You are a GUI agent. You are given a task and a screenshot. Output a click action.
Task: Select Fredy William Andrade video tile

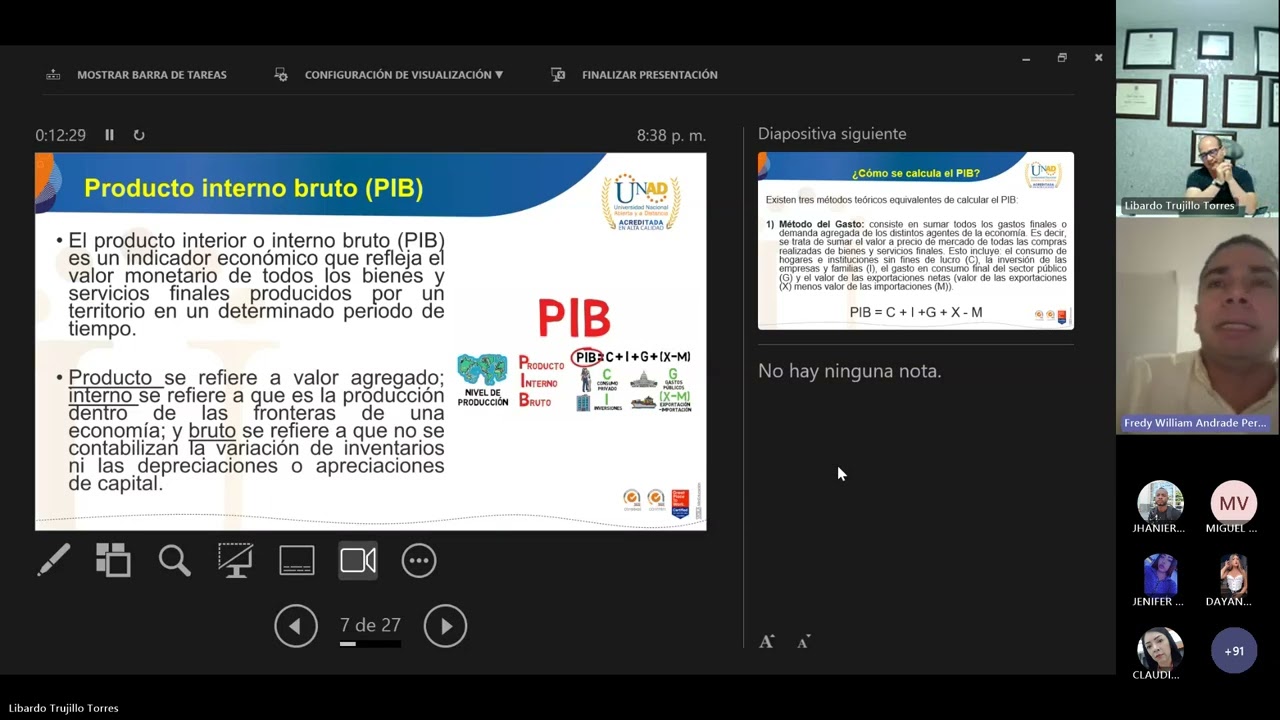tap(1198, 325)
